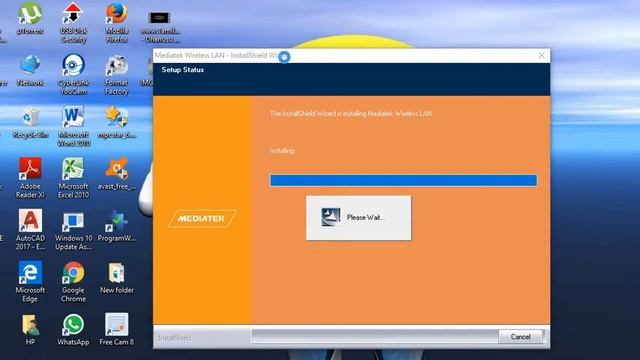Click the Mediatek logo in installer sidebar

coord(202,218)
